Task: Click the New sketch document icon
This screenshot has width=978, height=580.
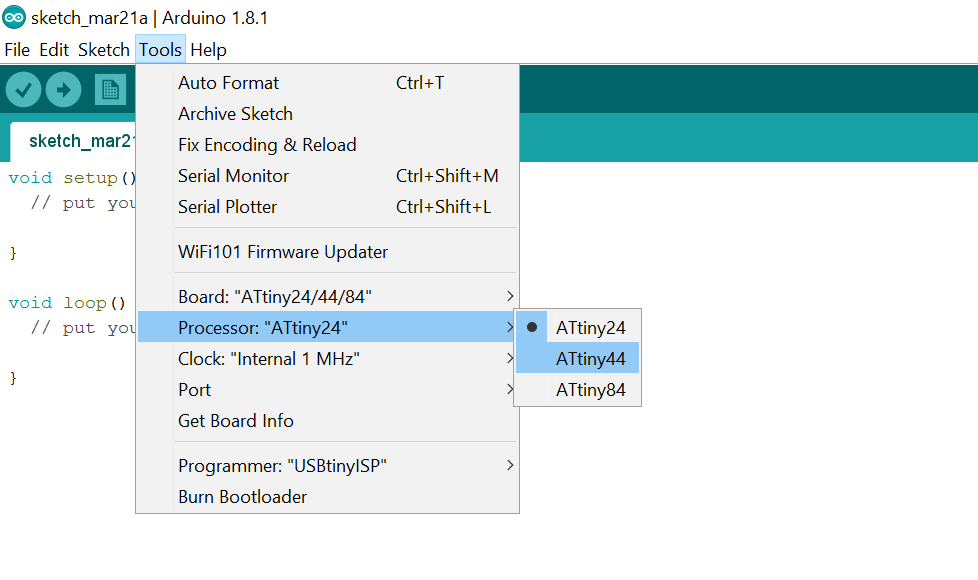Action: [x=110, y=90]
